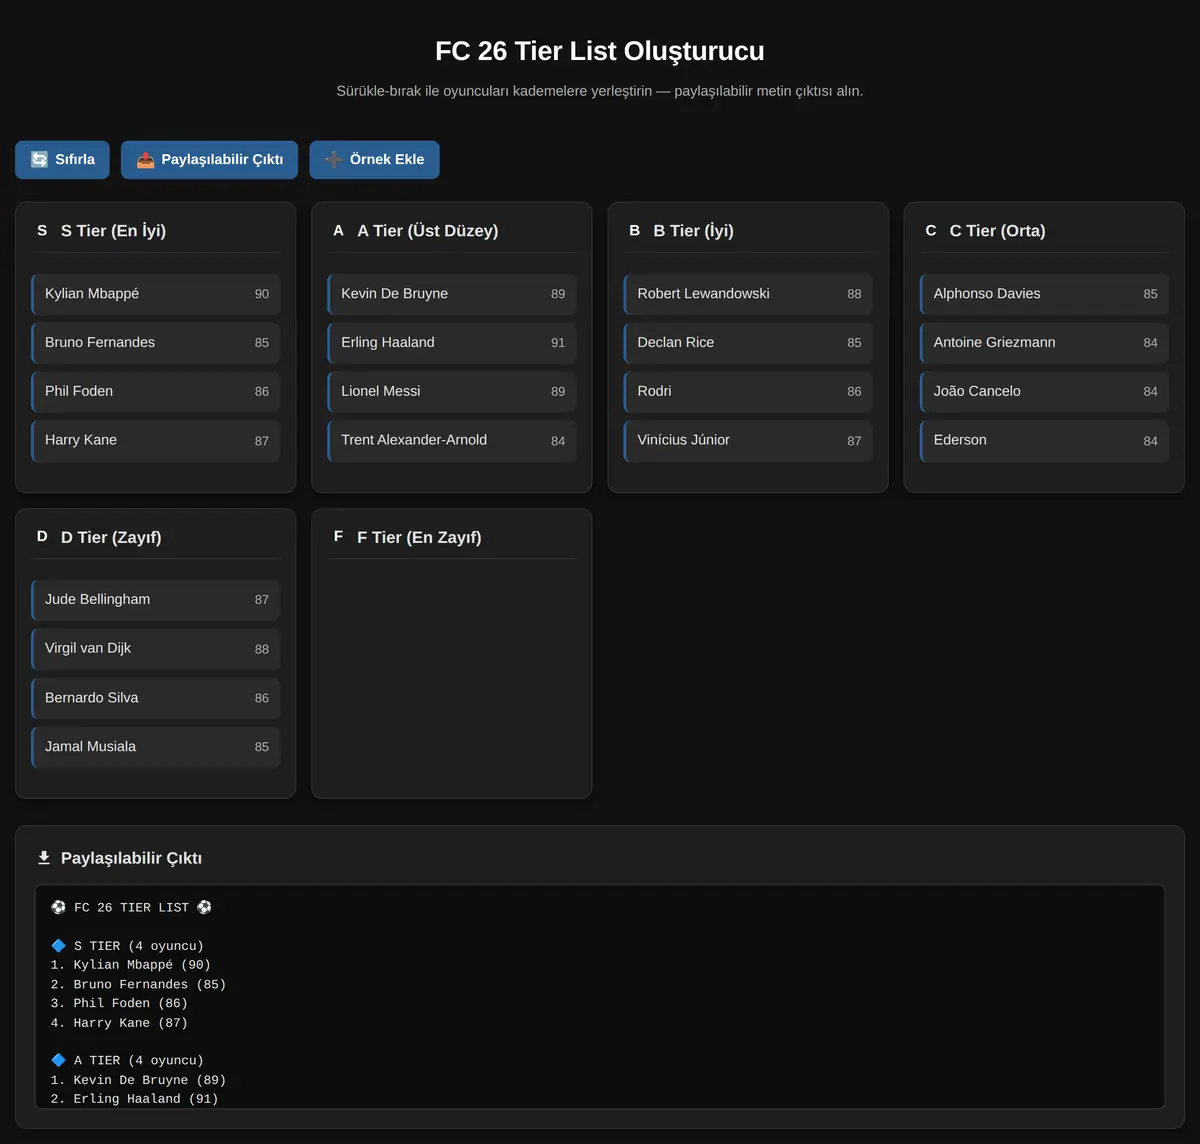Pick the Declan Rice player card
The width and height of the screenshot is (1200, 1144).
point(748,343)
